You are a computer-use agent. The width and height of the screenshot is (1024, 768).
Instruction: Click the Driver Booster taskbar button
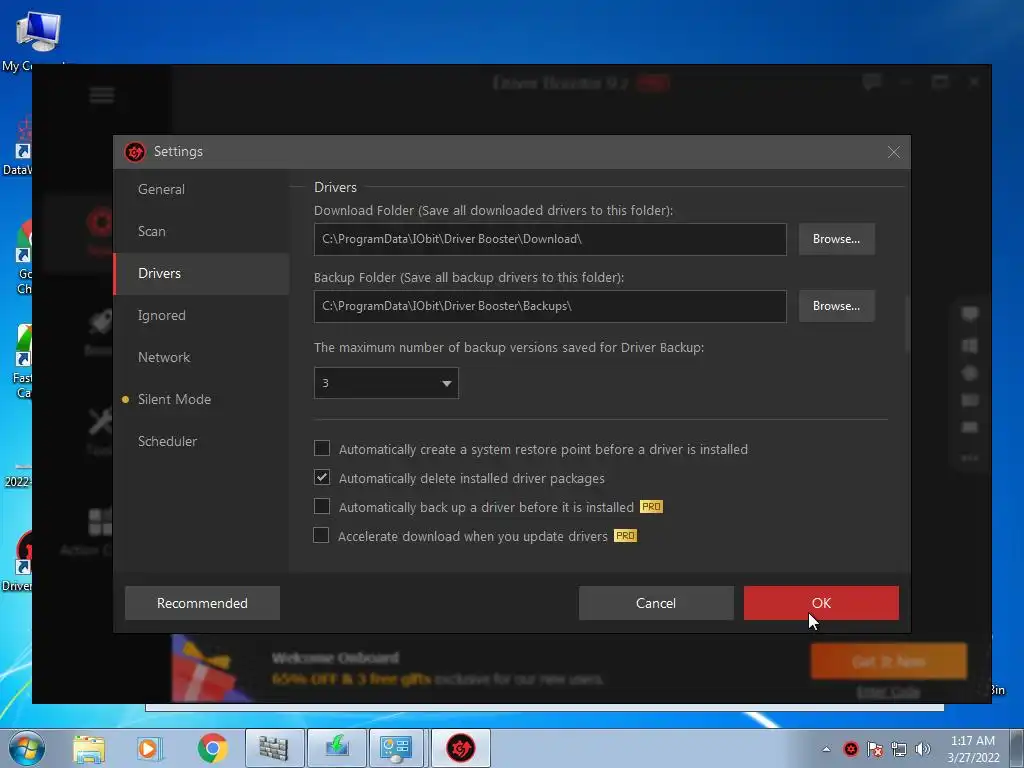[x=460, y=748]
